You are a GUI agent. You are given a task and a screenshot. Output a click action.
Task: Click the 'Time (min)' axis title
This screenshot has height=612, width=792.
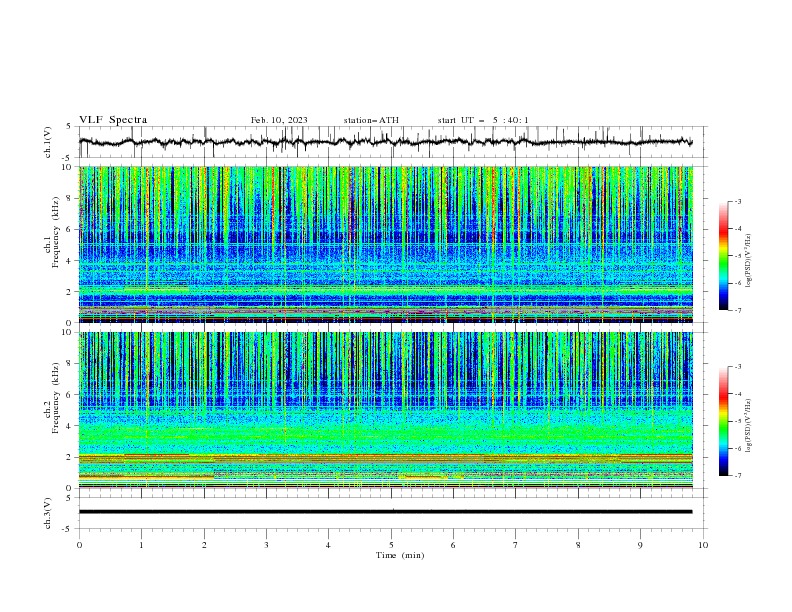click(400, 555)
